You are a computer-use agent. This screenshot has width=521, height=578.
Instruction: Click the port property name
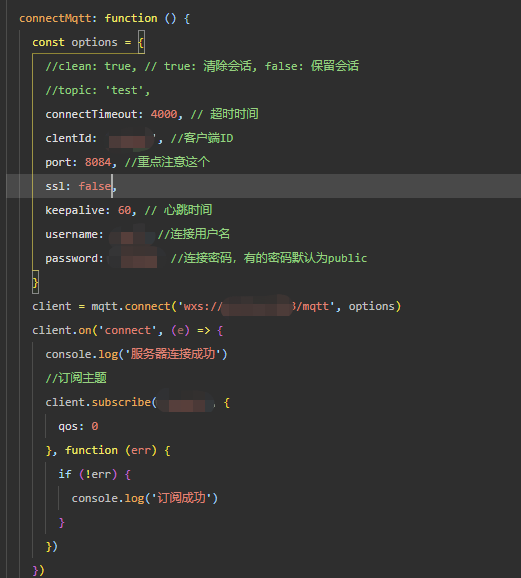coord(58,163)
